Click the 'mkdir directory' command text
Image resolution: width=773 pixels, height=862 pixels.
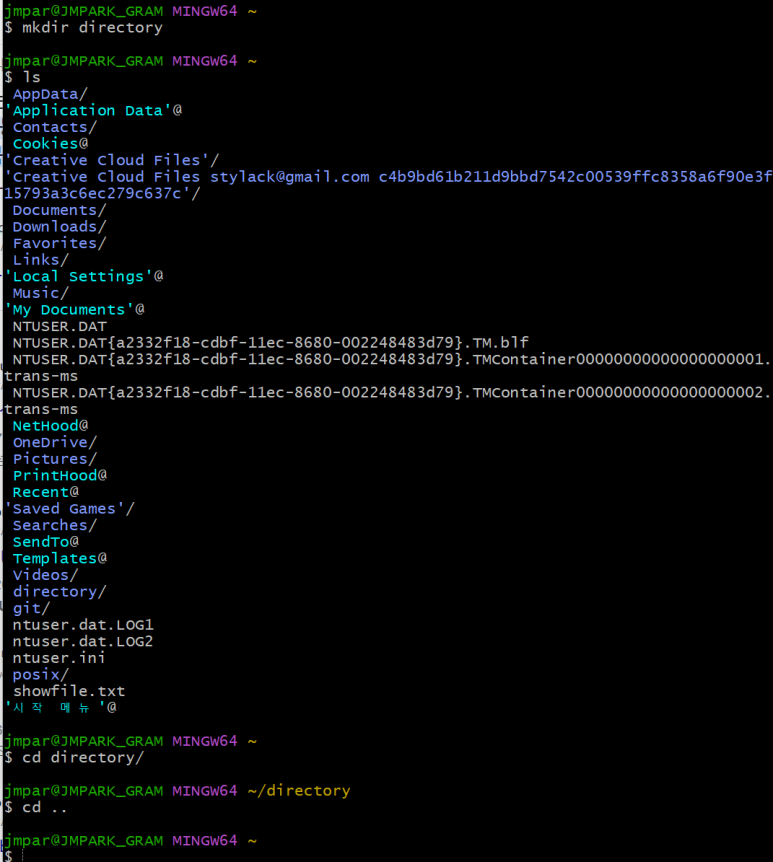pyautogui.click(x=92, y=27)
